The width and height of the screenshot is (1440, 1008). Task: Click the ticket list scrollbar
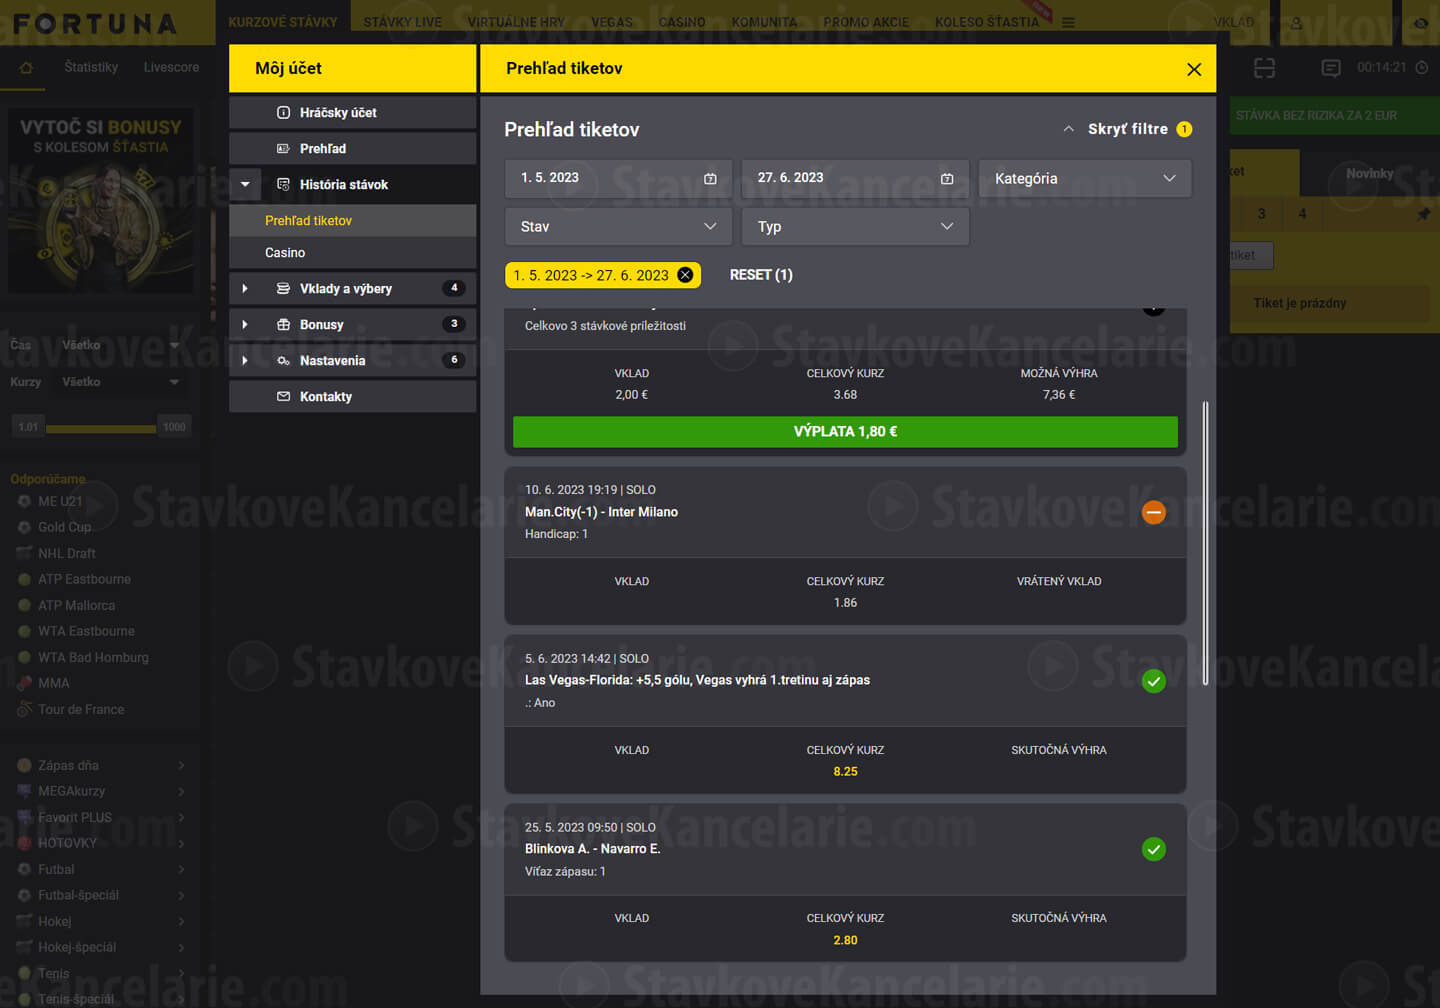1206,543
